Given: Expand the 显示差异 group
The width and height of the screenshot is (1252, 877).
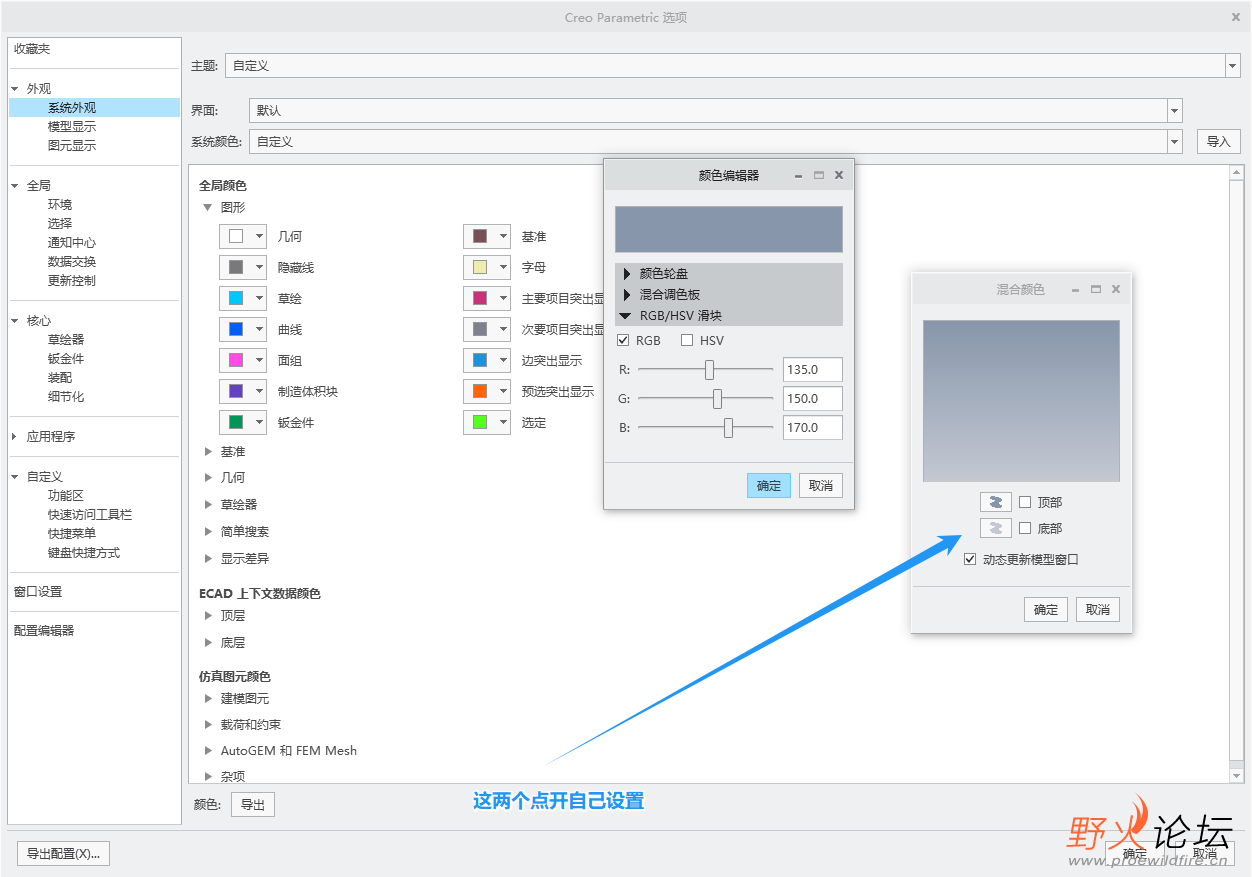Looking at the screenshot, I should coord(208,558).
